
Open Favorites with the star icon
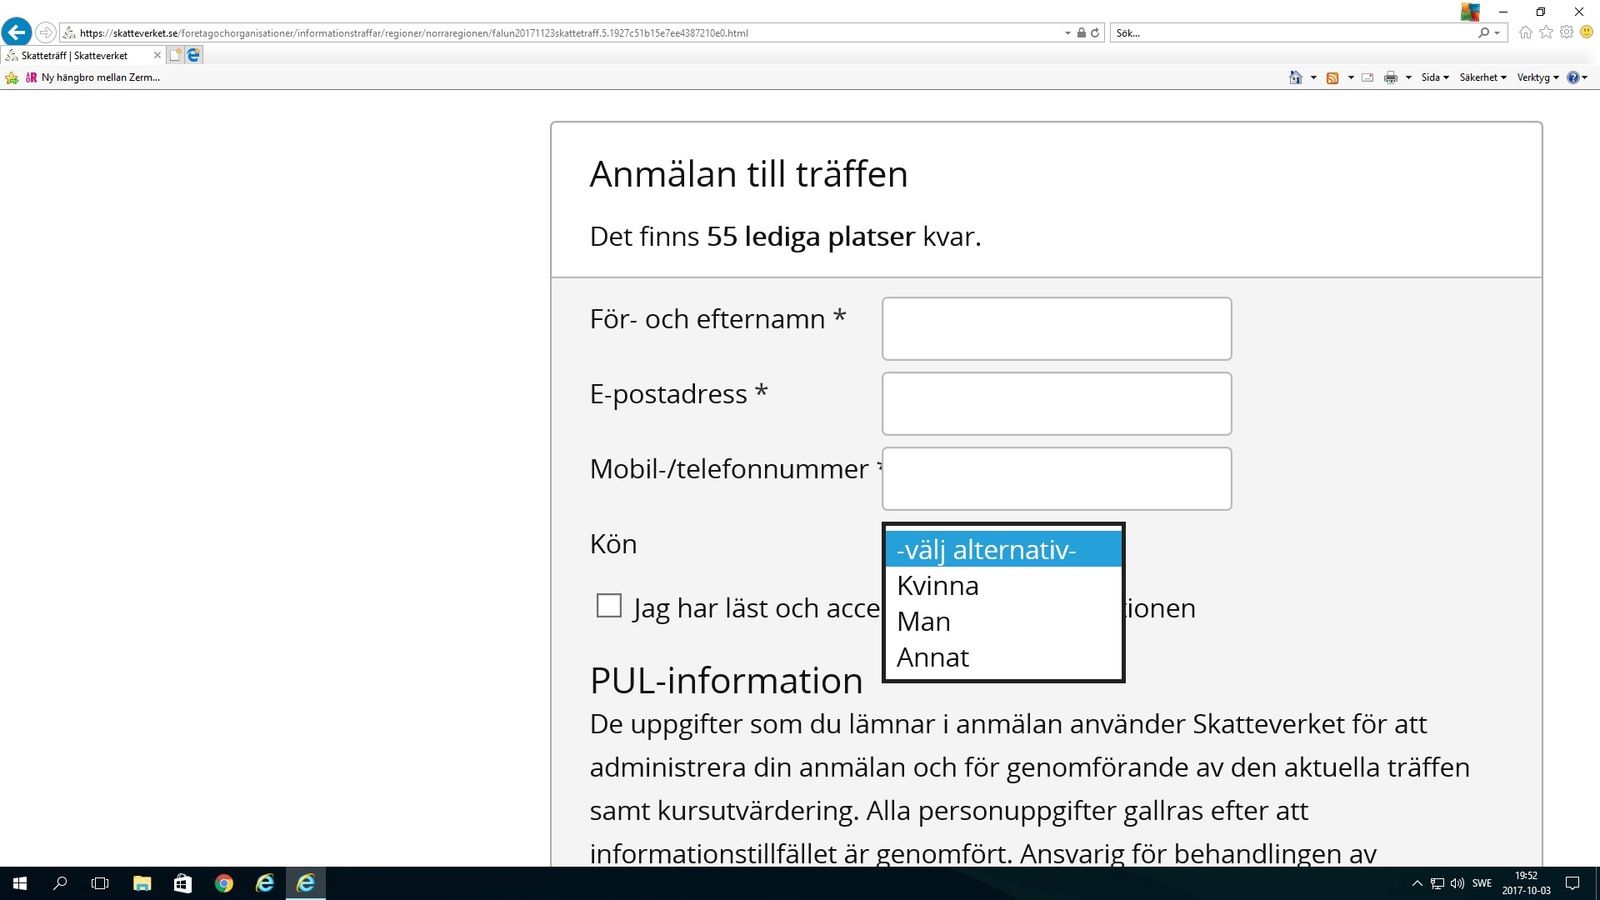click(1546, 32)
